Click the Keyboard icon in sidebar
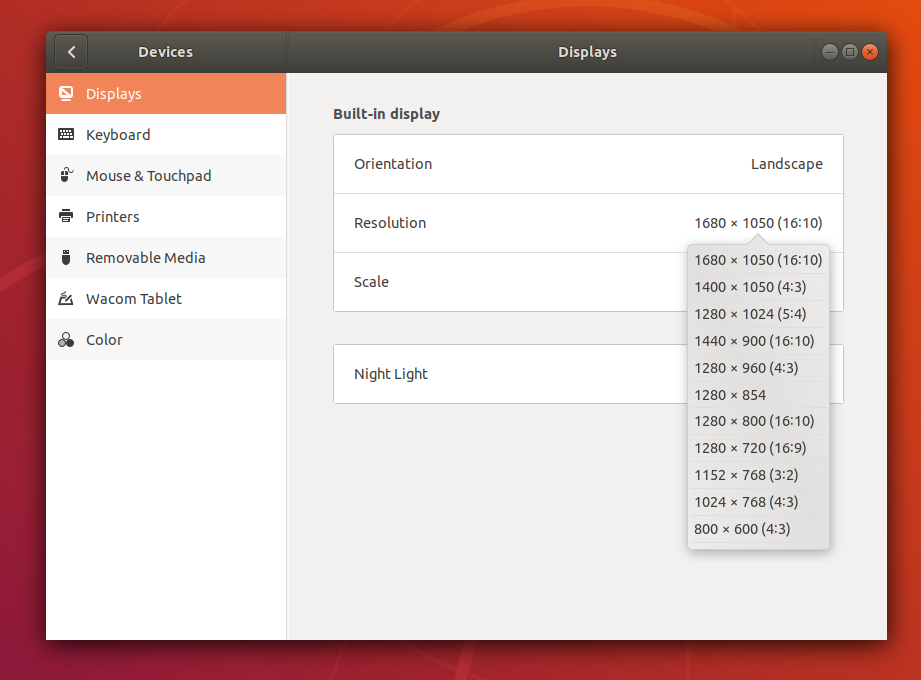Viewport: 921px width, 680px height. [x=66, y=134]
